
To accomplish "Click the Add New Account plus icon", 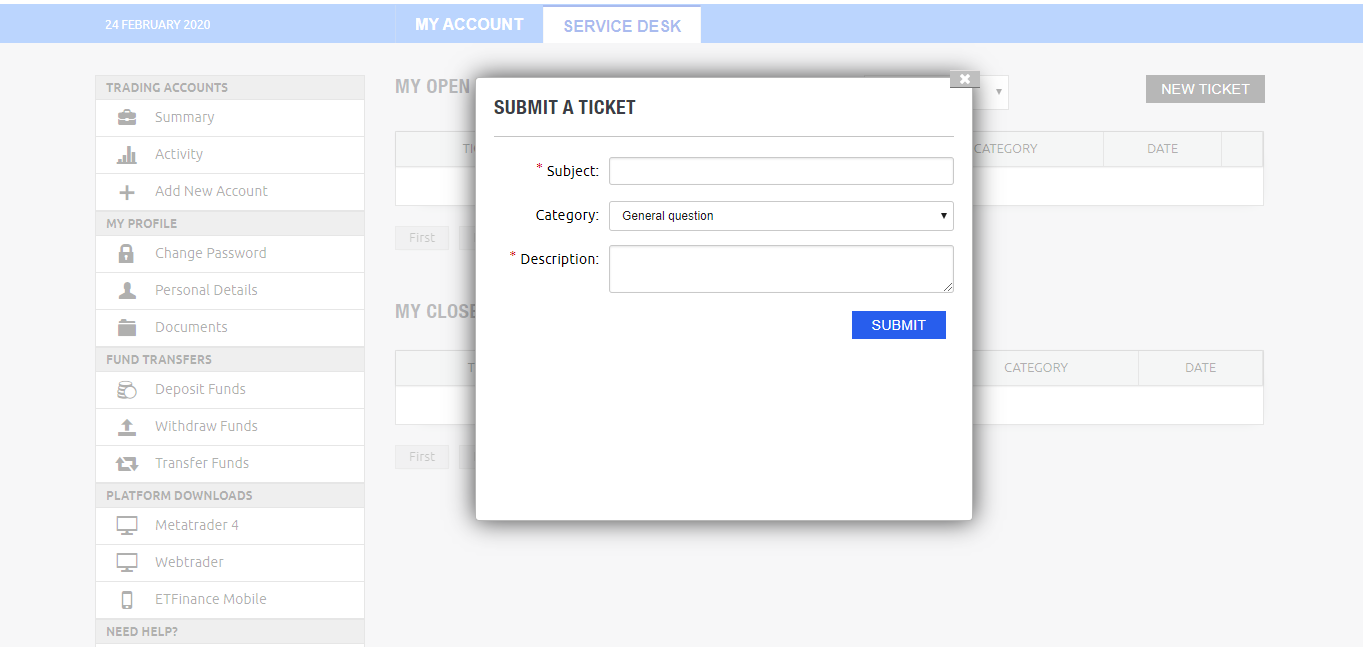I will (x=127, y=192).
